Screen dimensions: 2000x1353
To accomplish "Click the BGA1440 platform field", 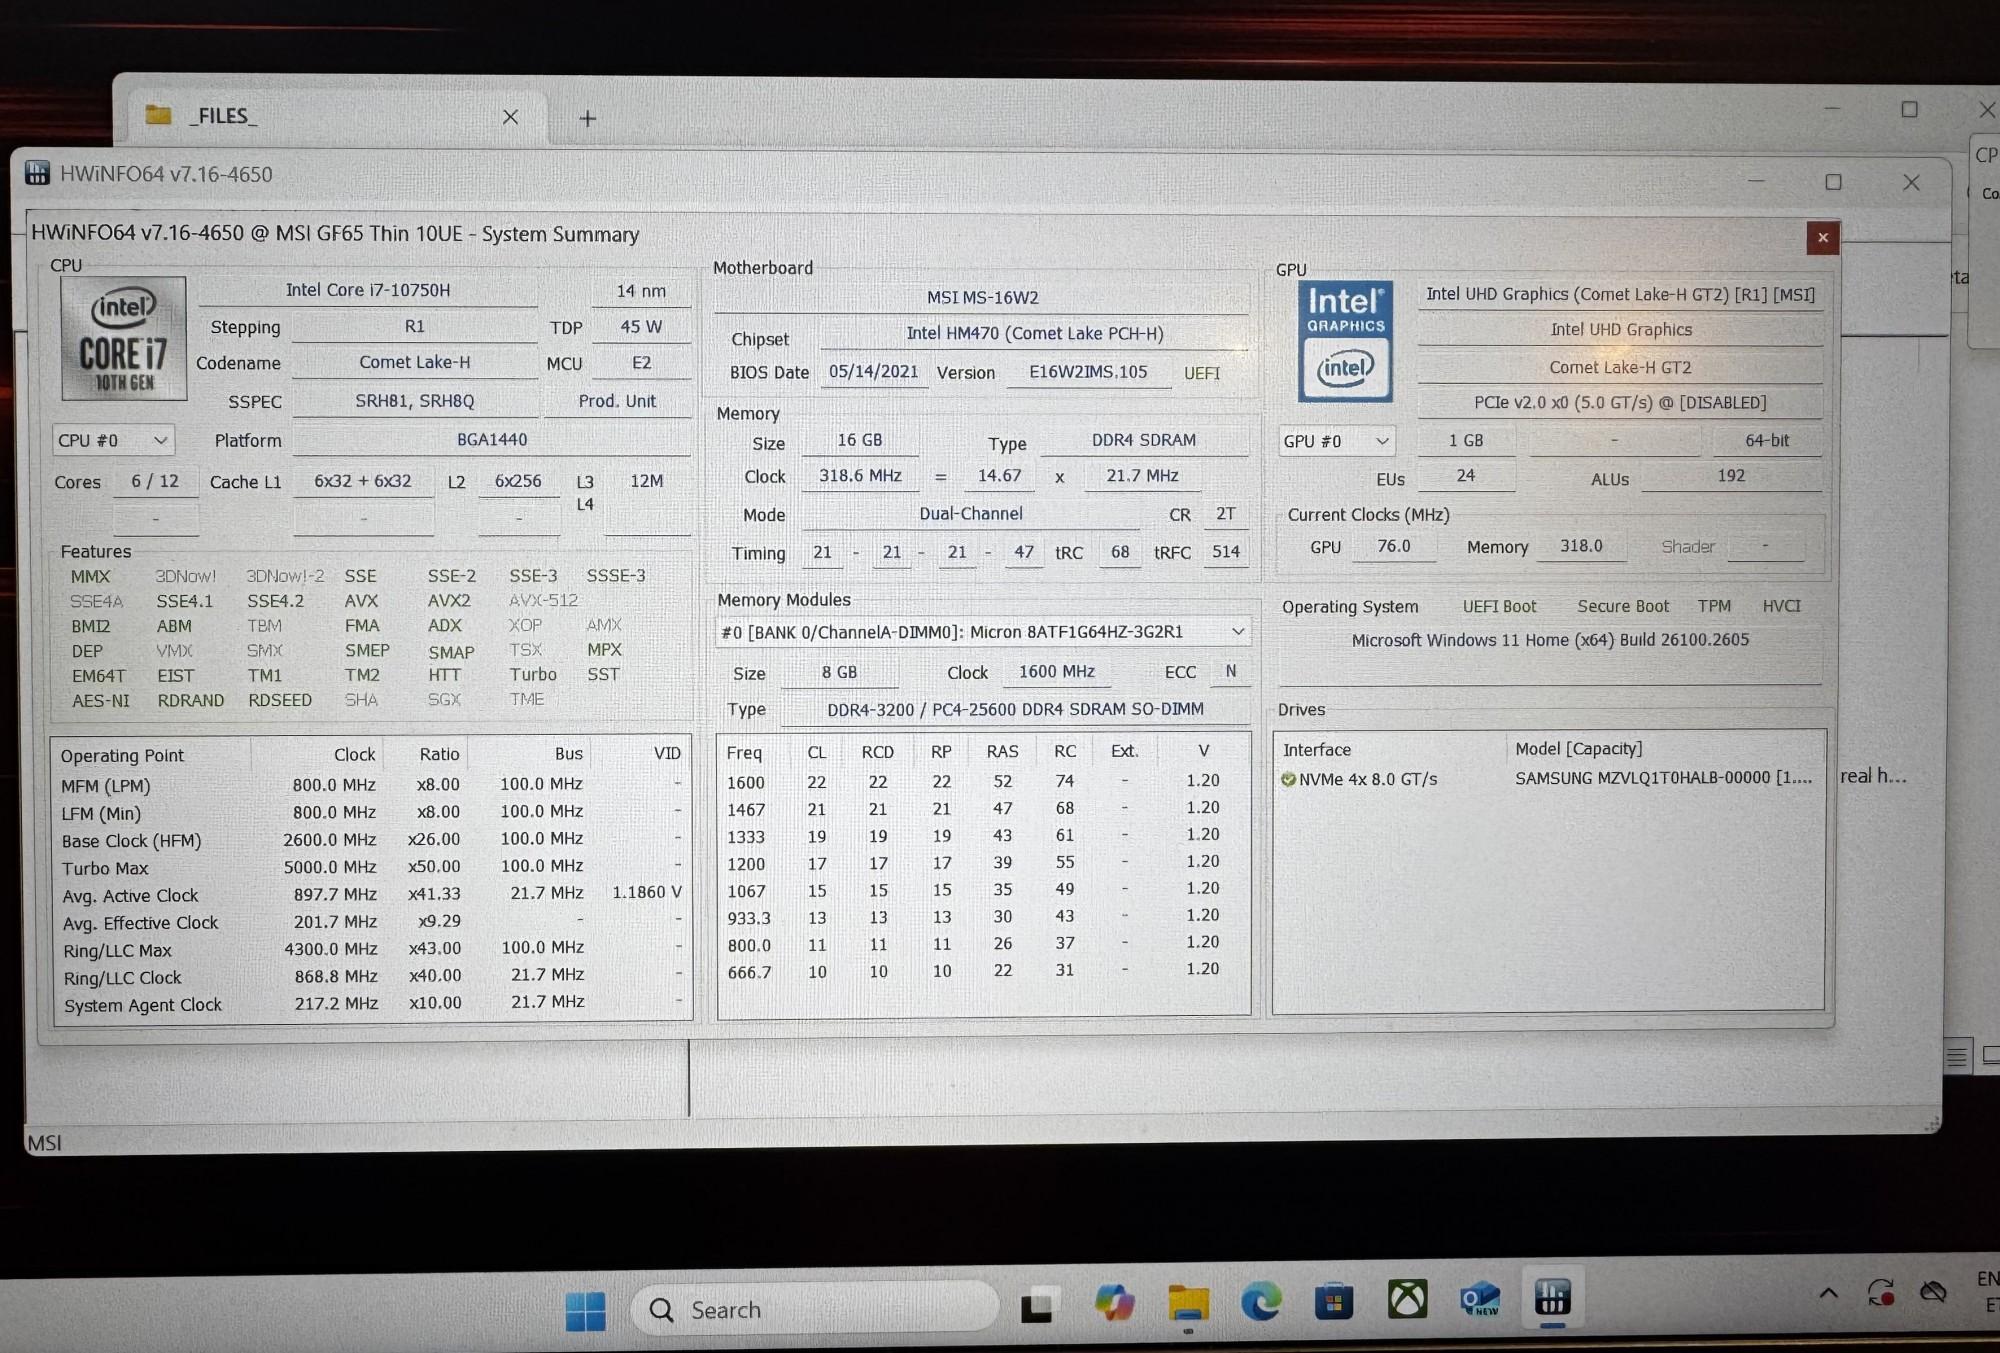I will pos(491,439).
